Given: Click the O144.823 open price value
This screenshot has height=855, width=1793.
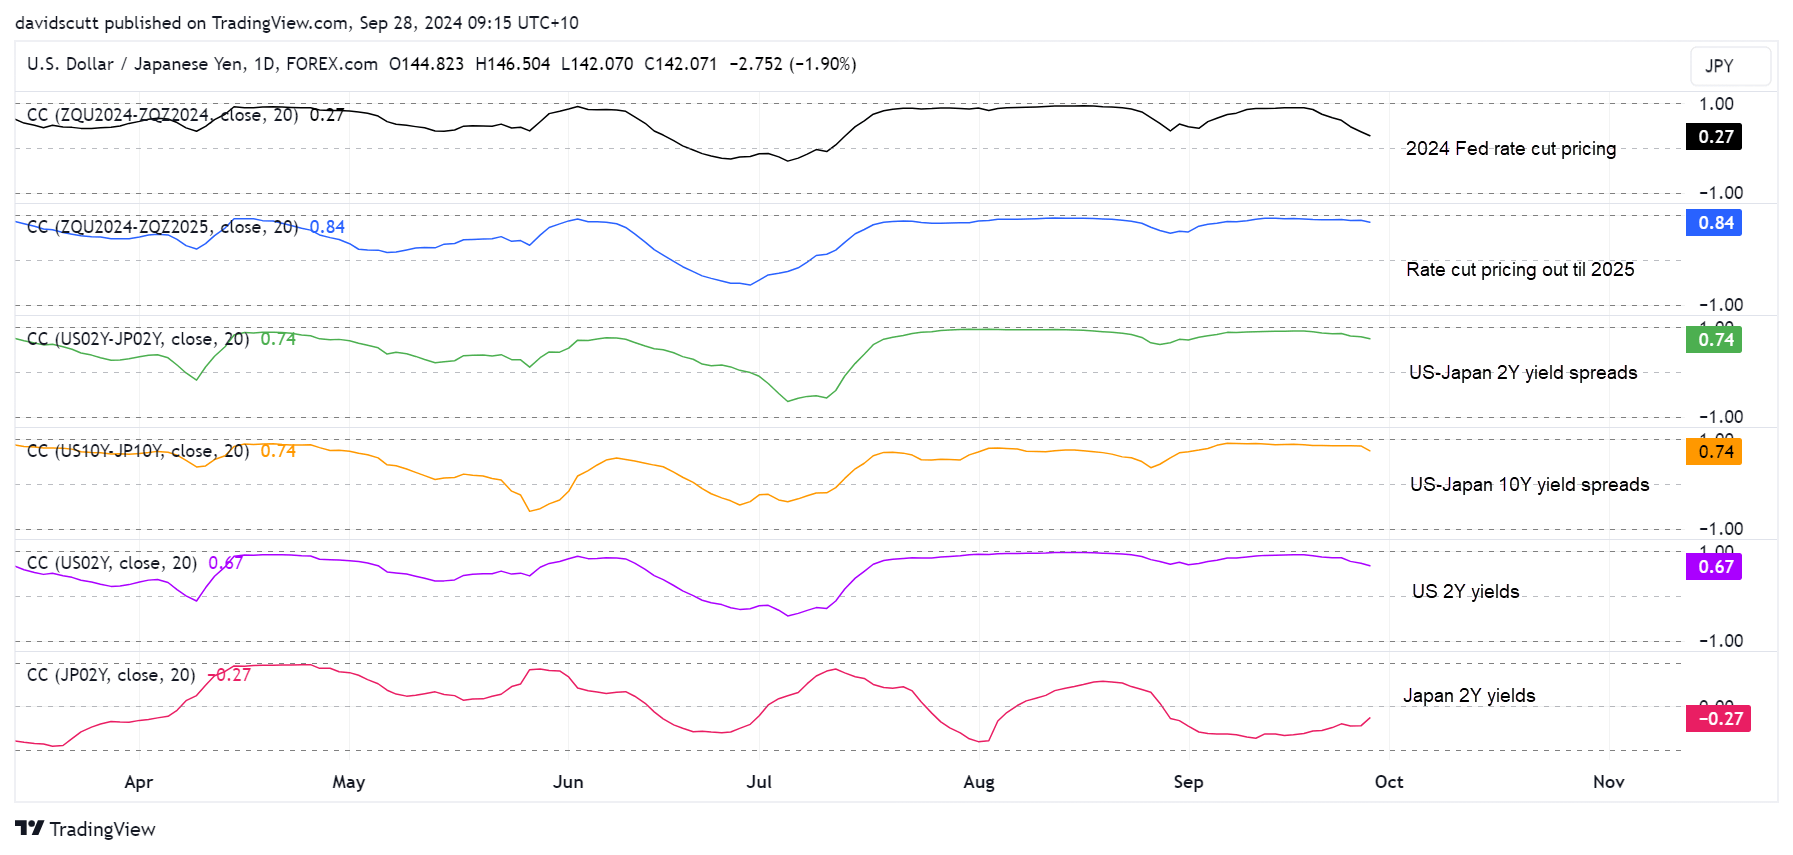Looking at the screenshot, I should tap(426, 64).
